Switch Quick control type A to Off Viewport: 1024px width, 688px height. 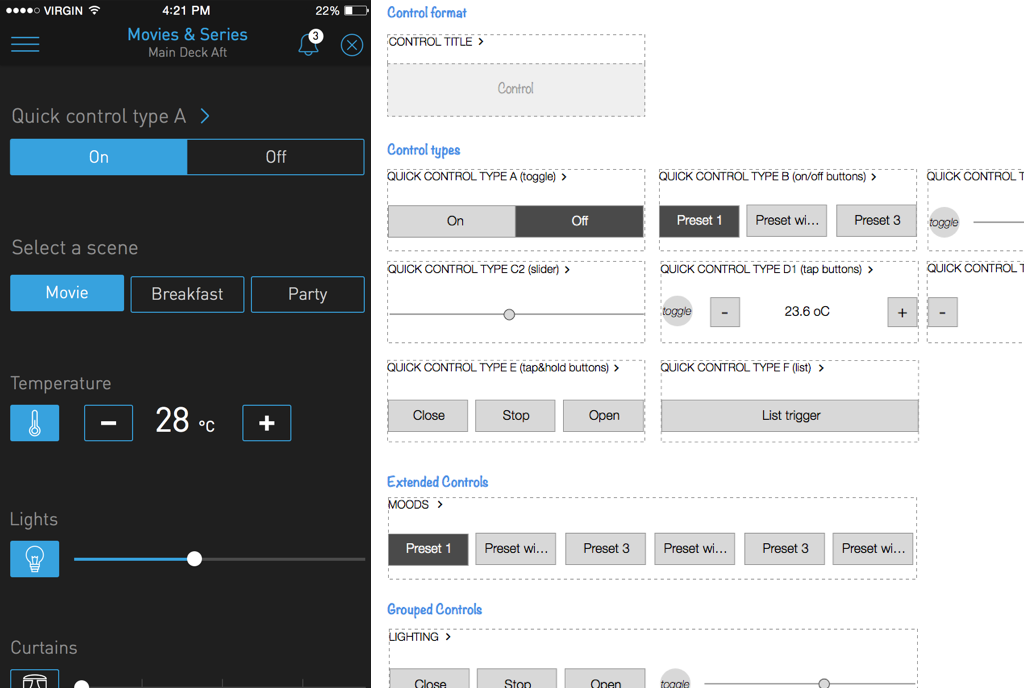(x=275, y=157)
